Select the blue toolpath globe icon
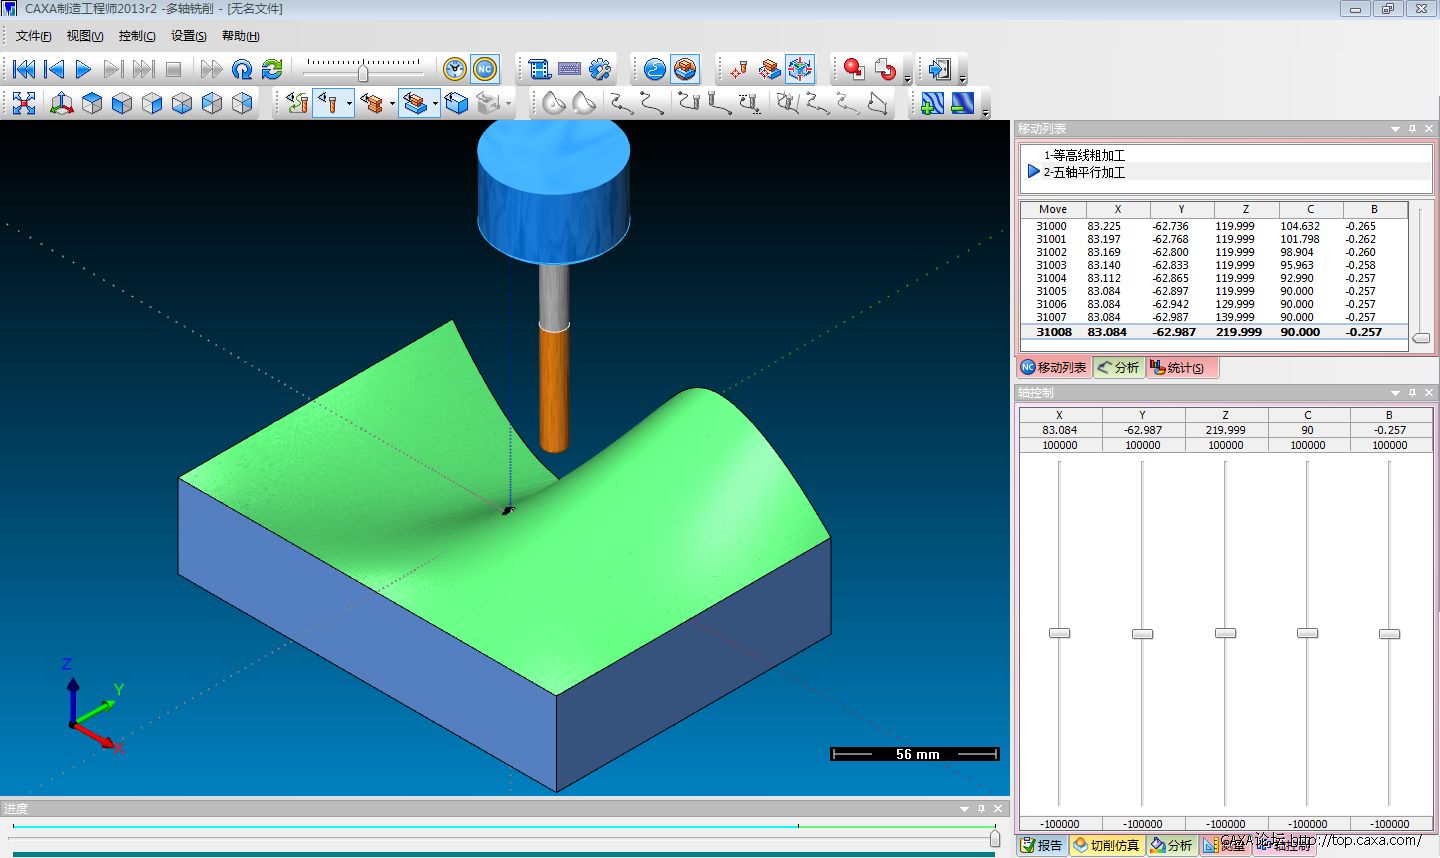1440x858 pixels. (655, 69)
